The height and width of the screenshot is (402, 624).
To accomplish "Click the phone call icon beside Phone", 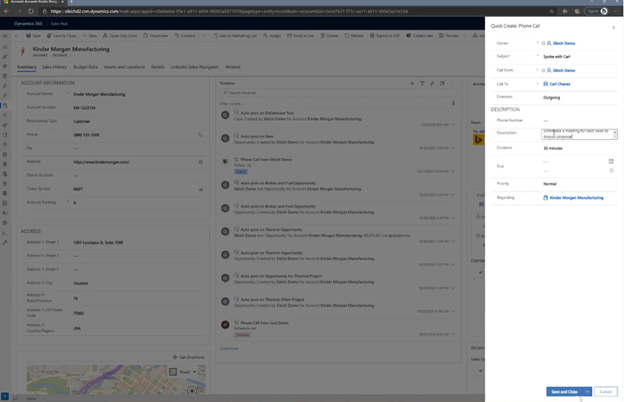I will click(x=200, y=135).
